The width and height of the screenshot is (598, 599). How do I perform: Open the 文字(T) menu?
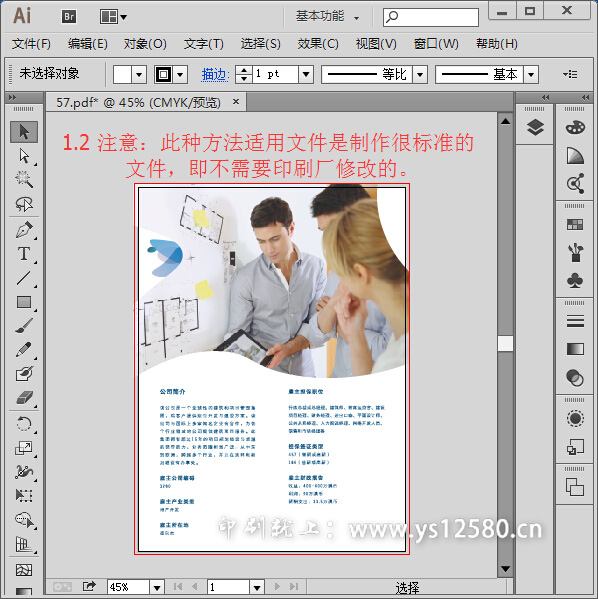tap(203, 44)
